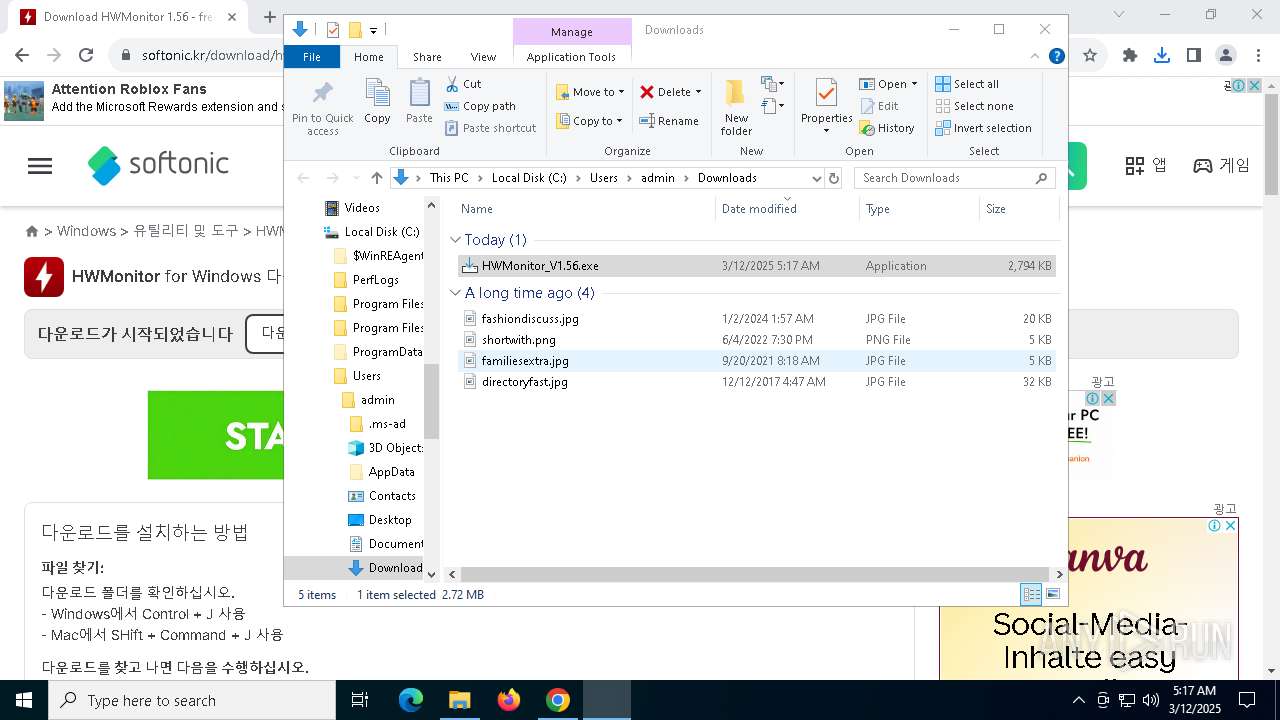Select the Home ribbon tab

click(368, 57)
